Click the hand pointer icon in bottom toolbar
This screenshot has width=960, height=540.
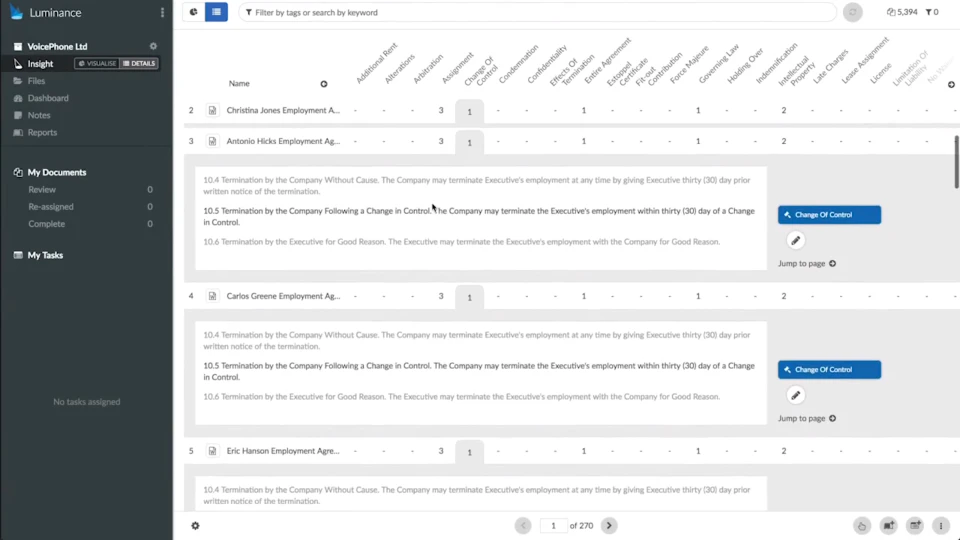coord(862,525)
